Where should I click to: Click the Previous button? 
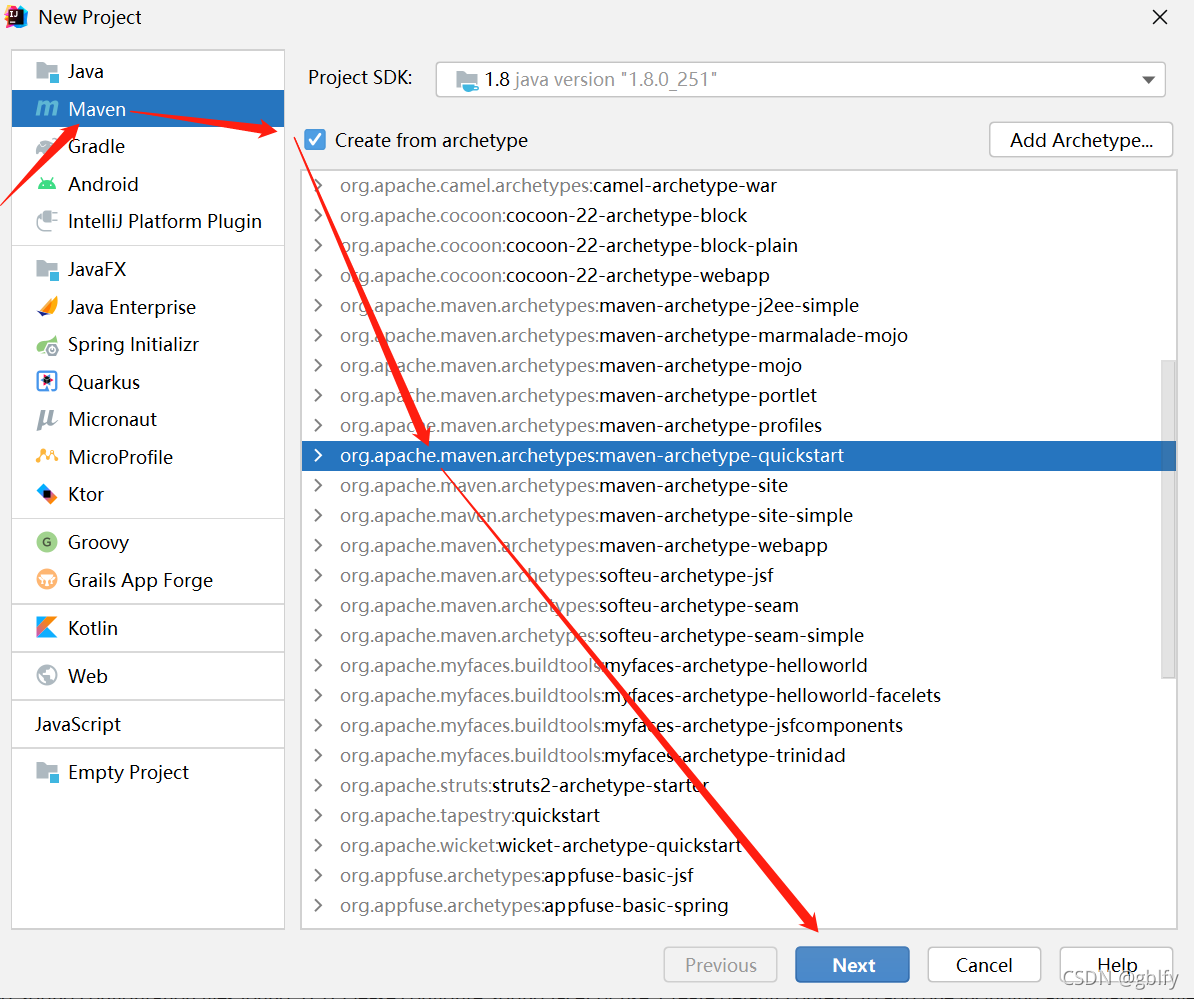coord(720,965)
